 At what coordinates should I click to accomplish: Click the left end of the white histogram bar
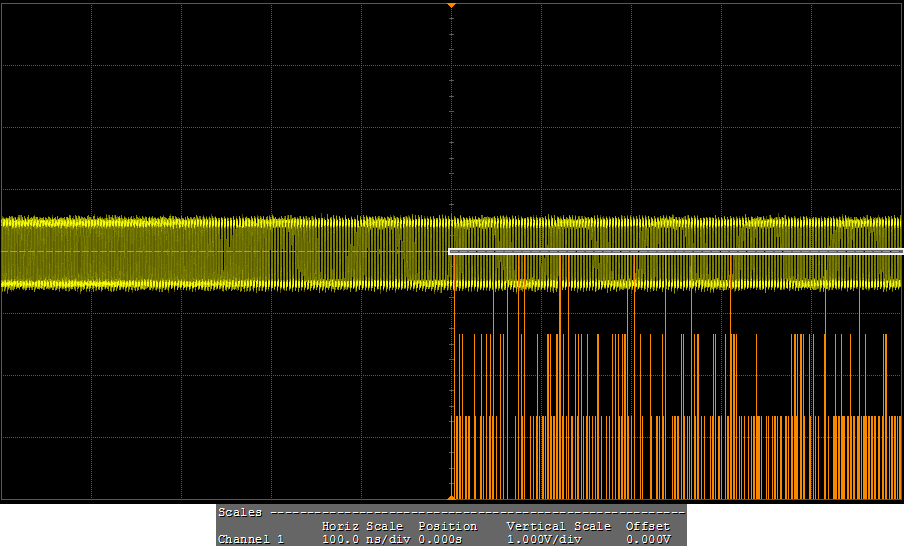[453, 252]
